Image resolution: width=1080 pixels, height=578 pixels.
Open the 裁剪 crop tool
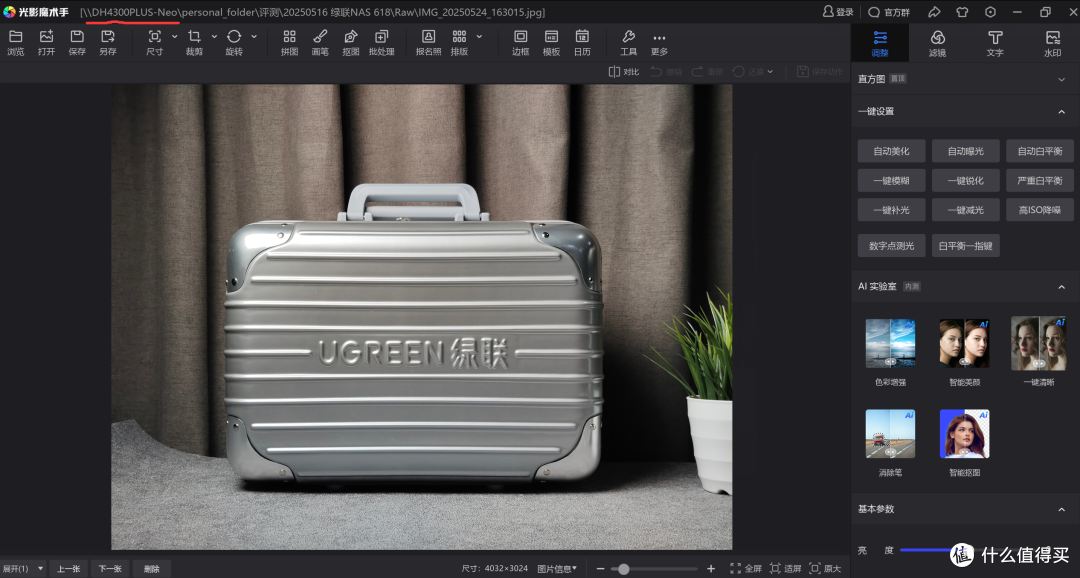coord(194,43)
